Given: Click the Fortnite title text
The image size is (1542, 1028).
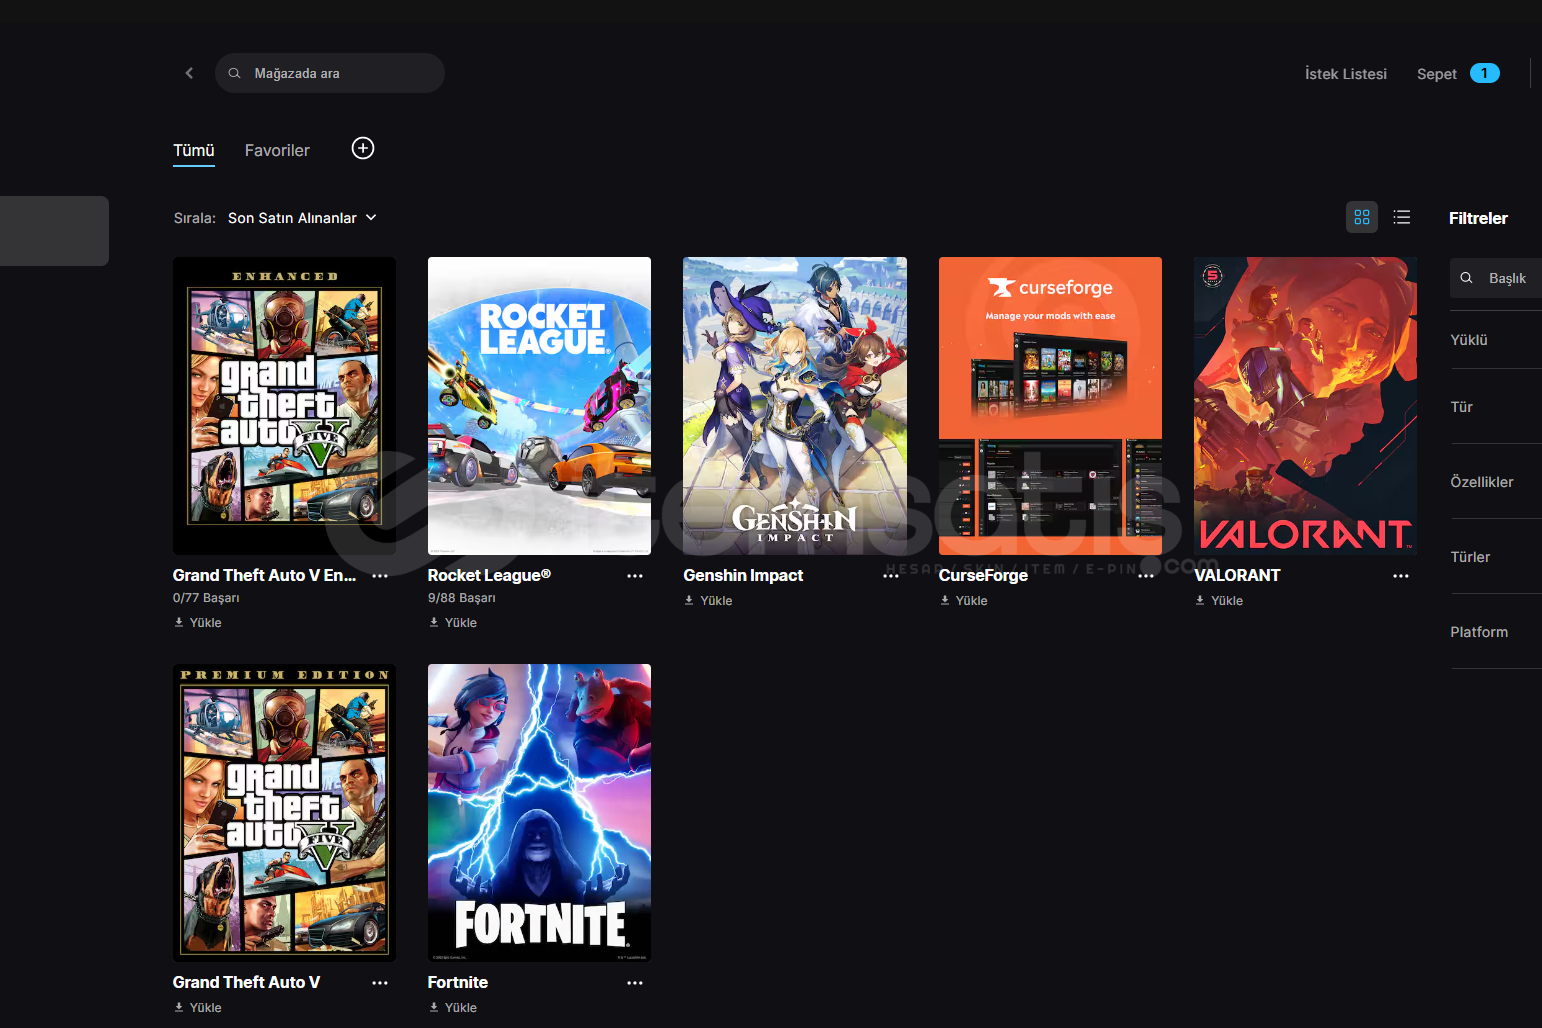Looking at the screenshot, I should pyautogui.click(x=458, y=982).
